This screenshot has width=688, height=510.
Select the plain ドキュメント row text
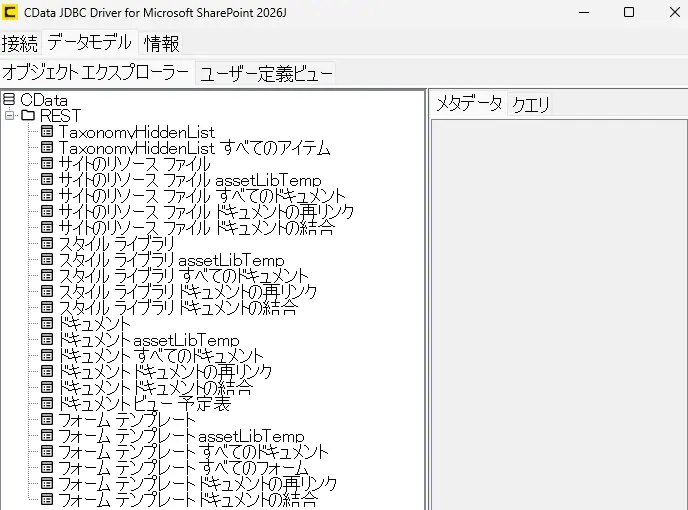coord(95,324)
